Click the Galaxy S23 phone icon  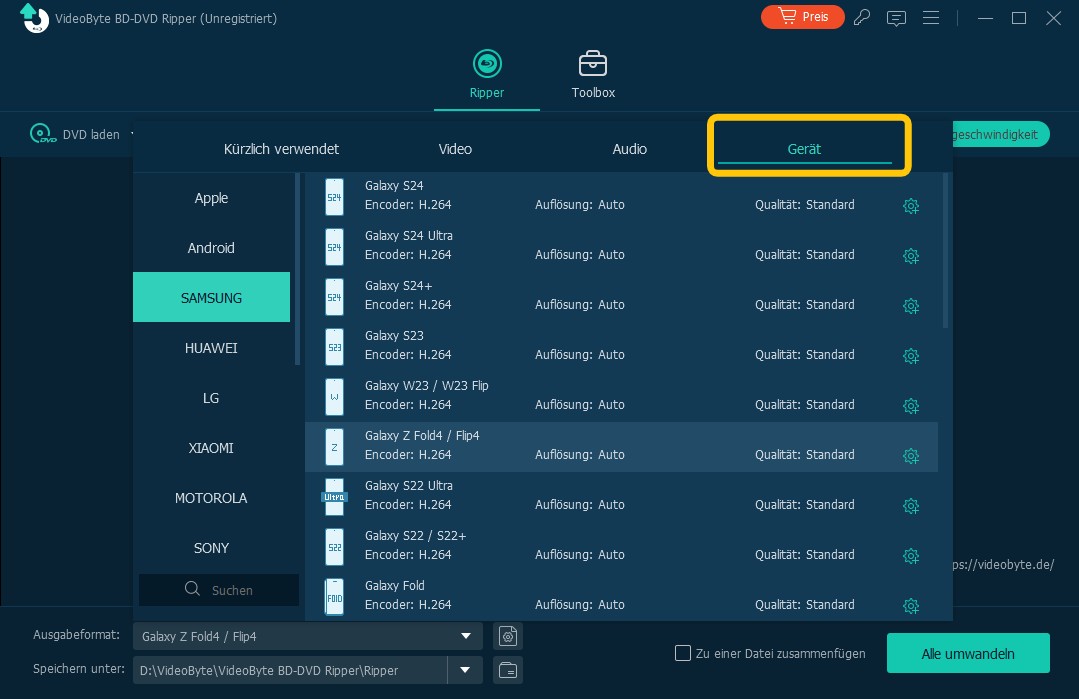334,347
